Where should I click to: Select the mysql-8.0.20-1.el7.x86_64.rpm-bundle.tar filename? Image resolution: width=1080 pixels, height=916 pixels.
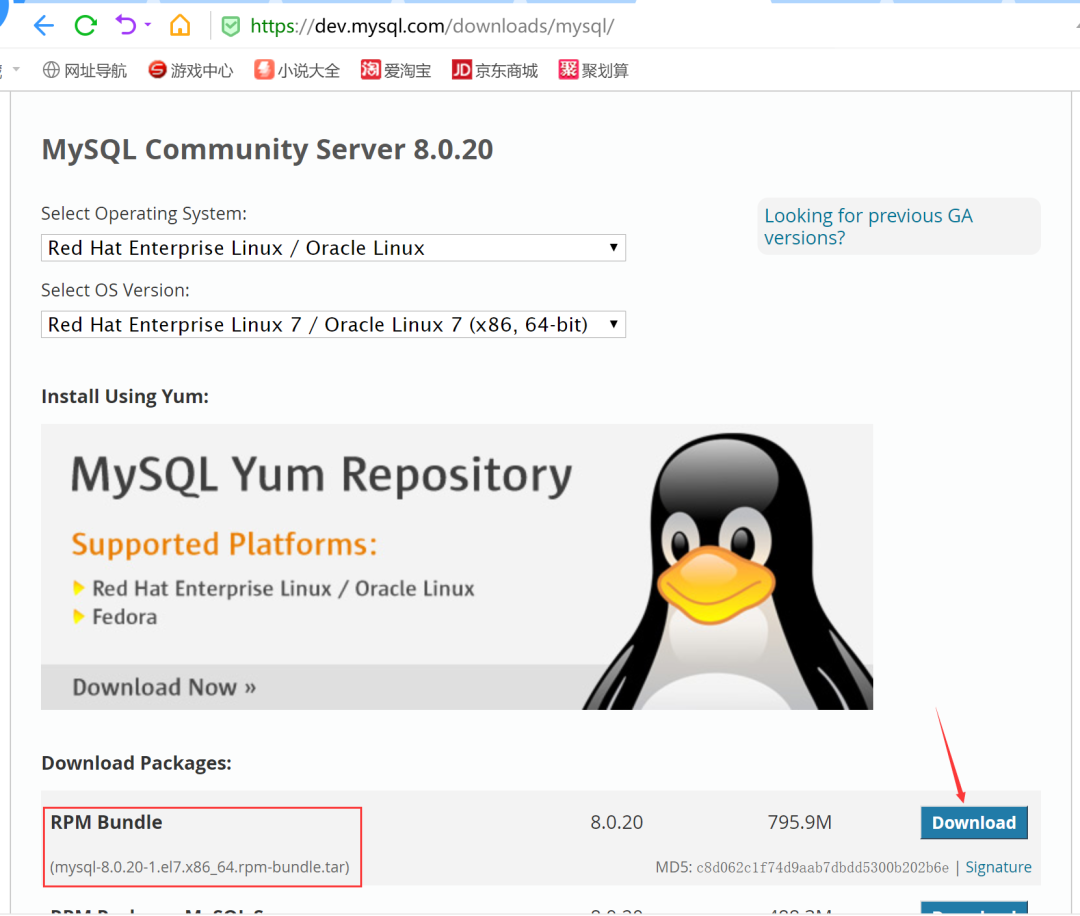click(200, 867)
